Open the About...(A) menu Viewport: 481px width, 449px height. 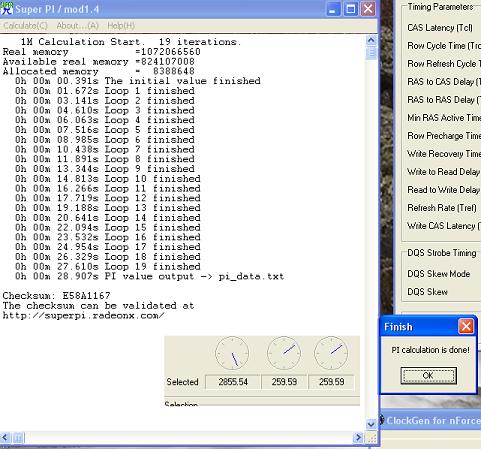[x=77, y=26]
